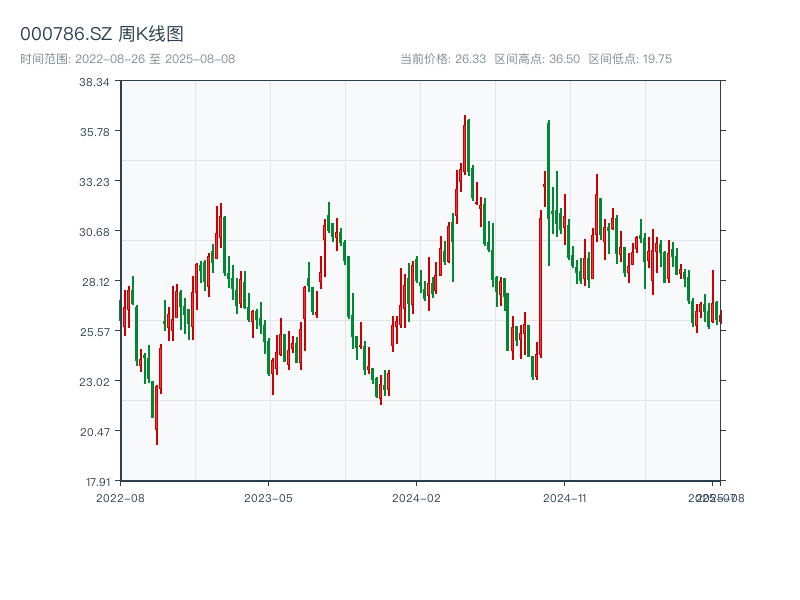Click the x-axis label 2022-08

click(x=120, y=498)
